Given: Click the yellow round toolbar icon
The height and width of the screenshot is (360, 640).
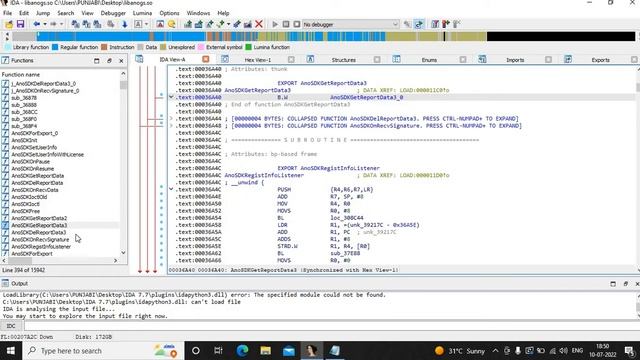Looking at the screenshot, I should pos(171,24).
